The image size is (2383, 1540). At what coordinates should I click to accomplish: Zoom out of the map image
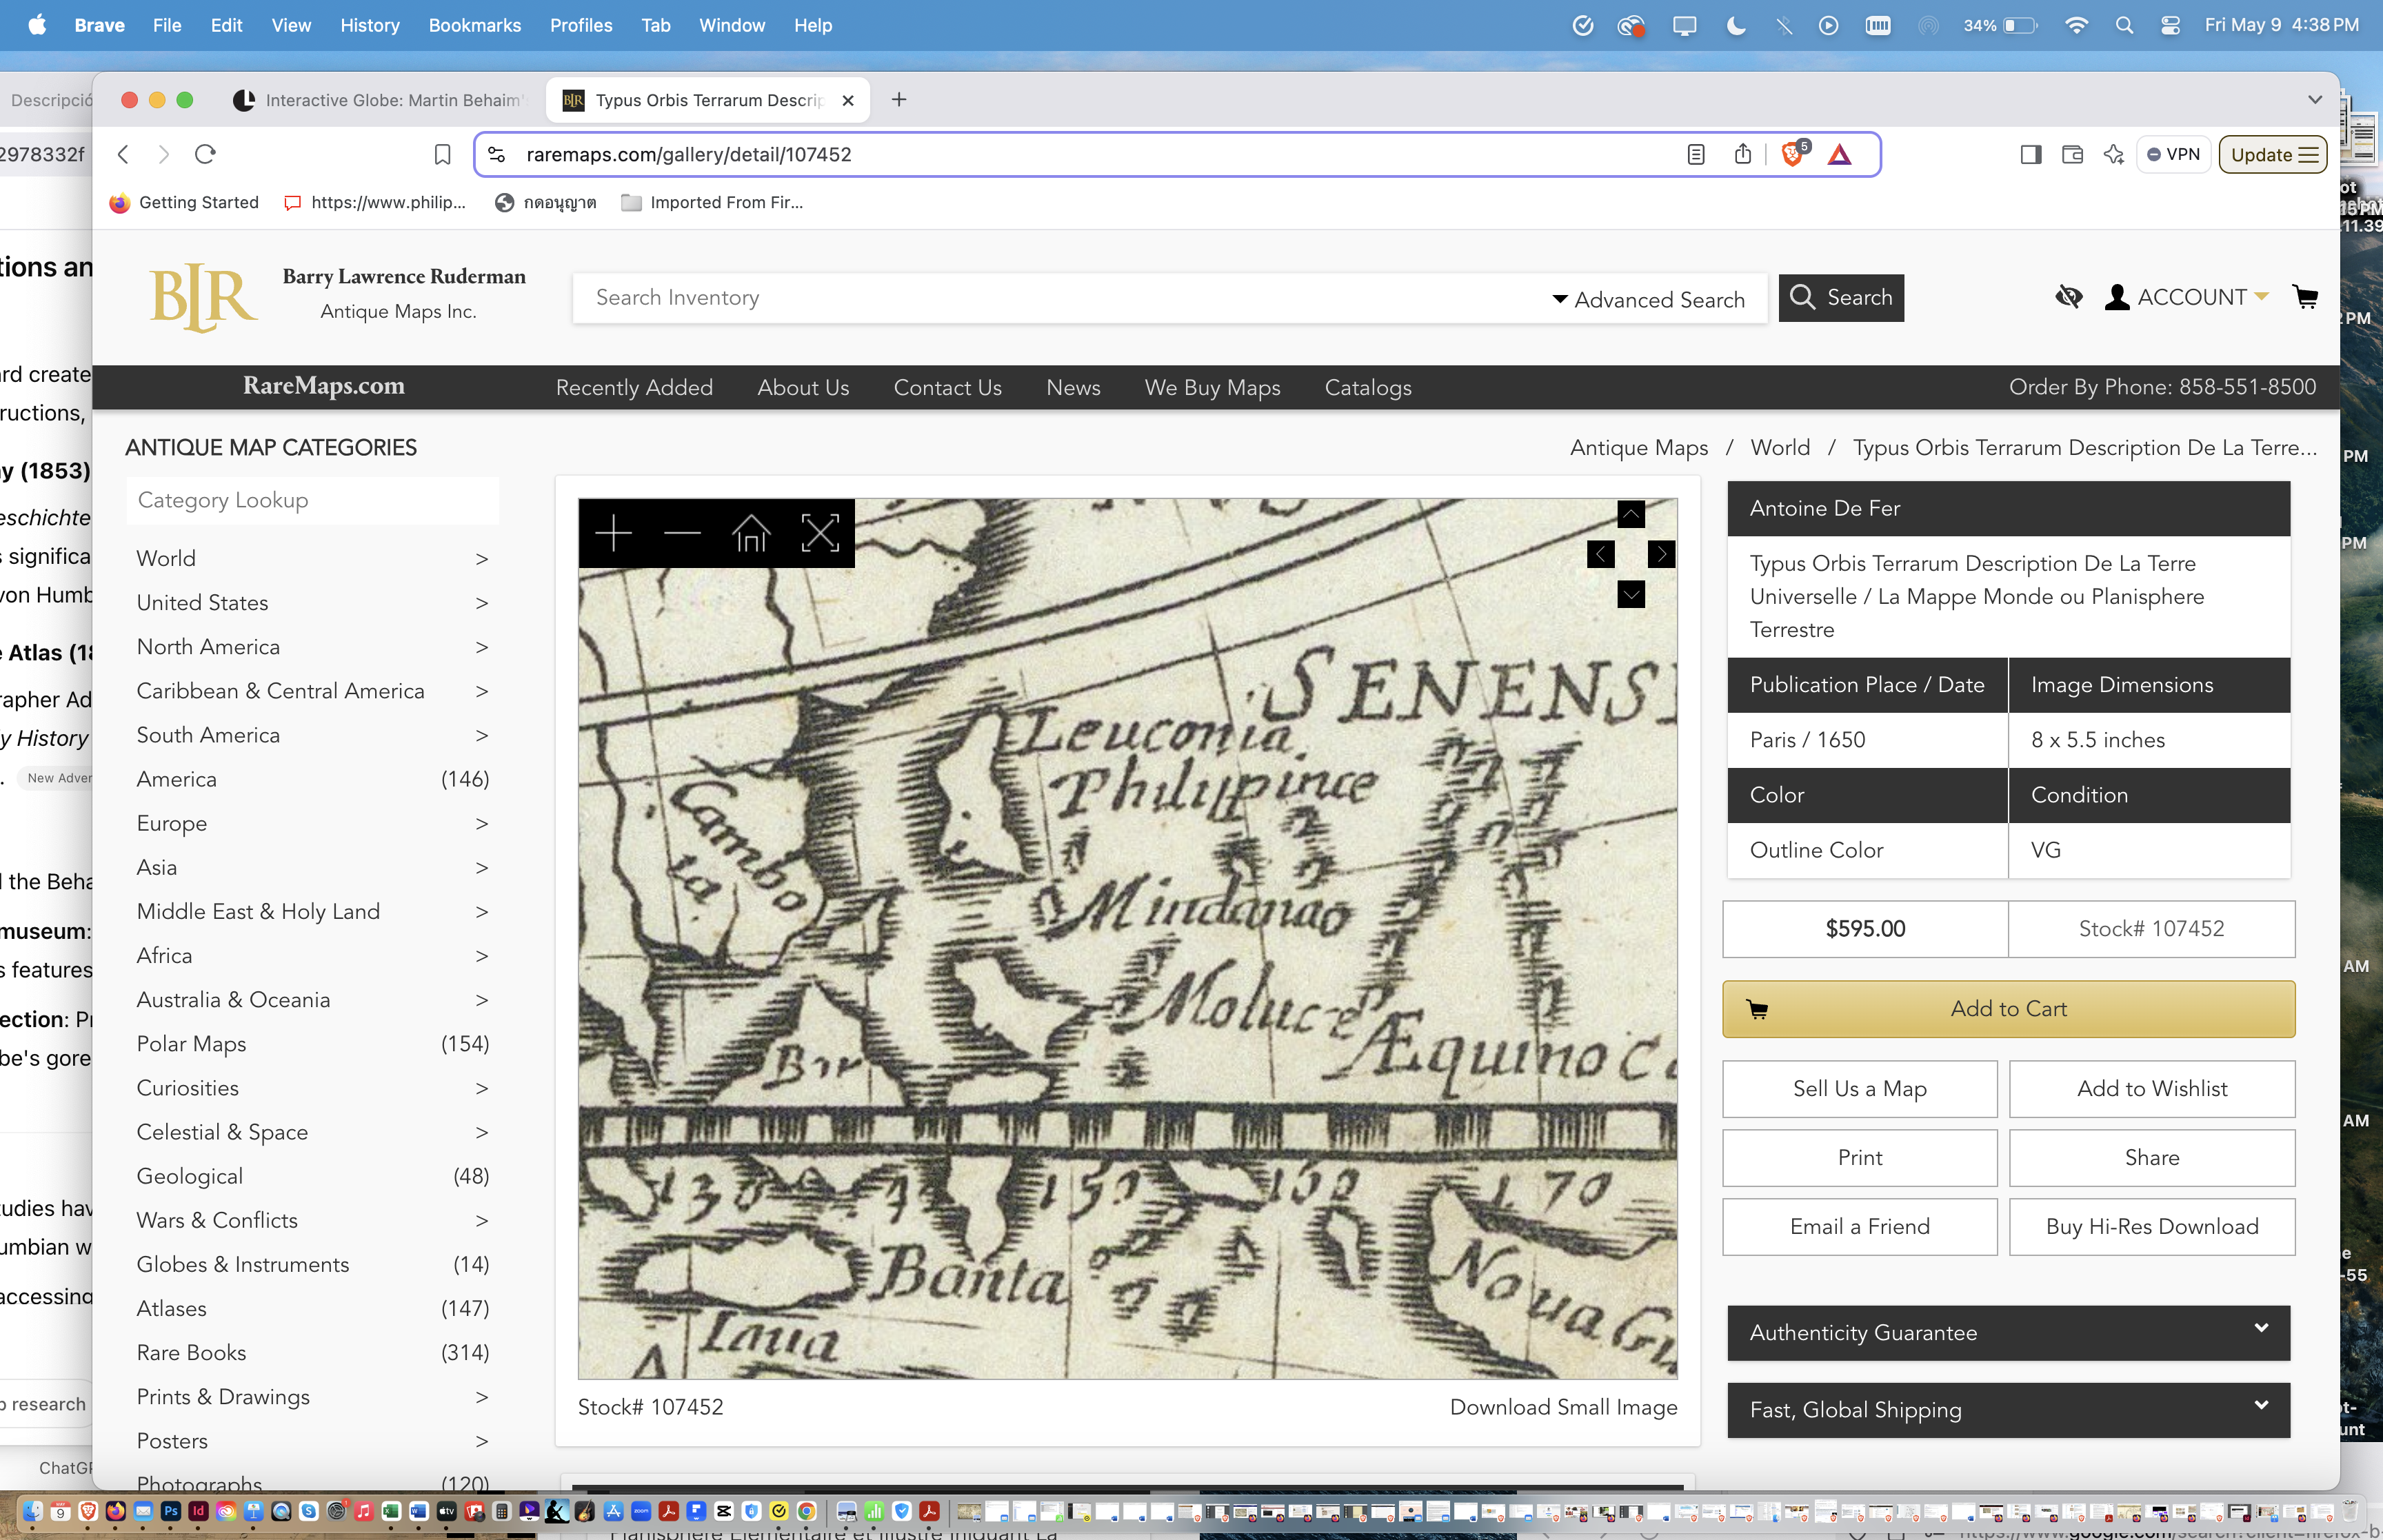682,533
